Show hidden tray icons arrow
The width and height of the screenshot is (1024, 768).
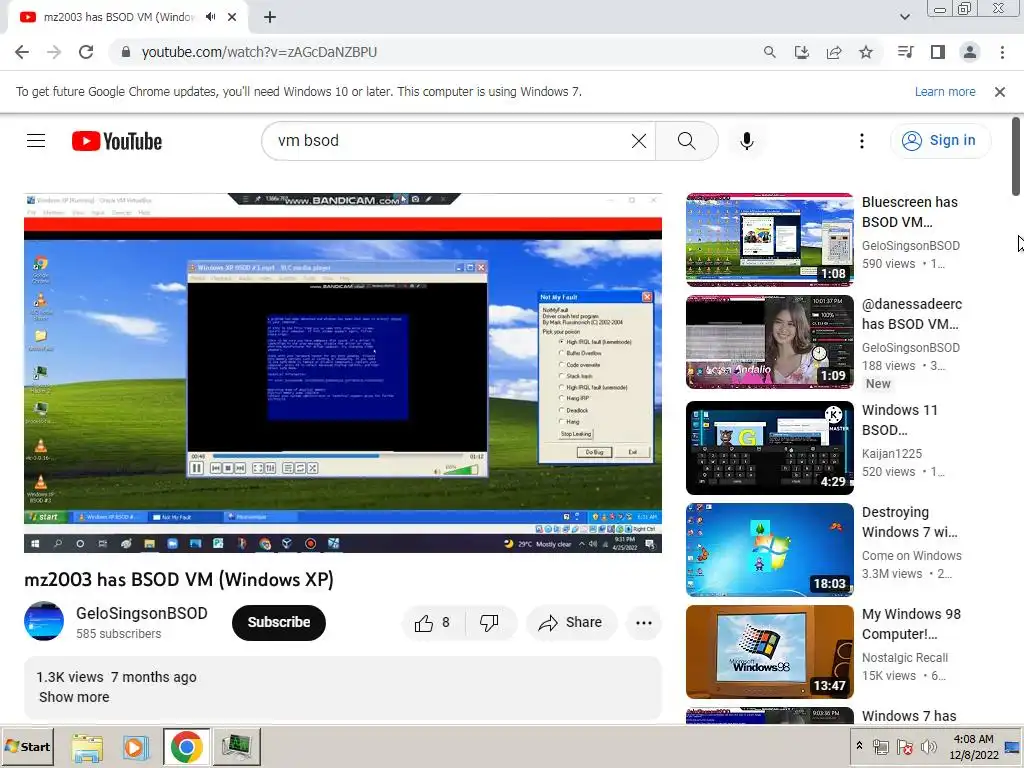(859, 746)
